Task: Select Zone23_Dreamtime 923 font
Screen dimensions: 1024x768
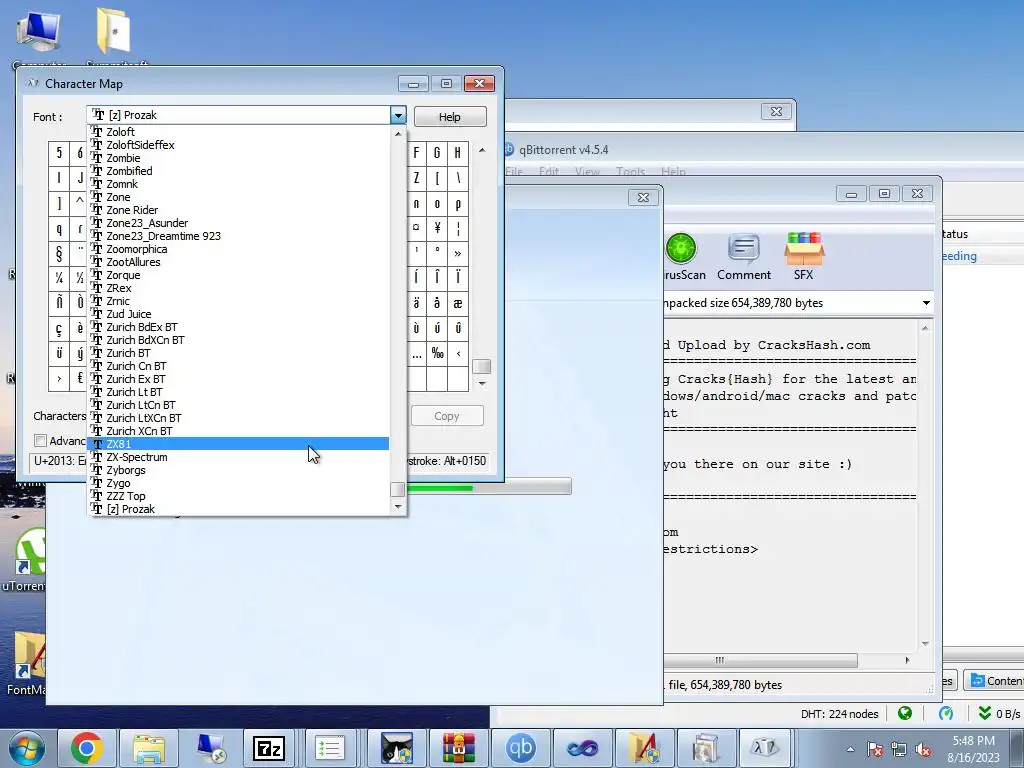Action: [238, 236]
